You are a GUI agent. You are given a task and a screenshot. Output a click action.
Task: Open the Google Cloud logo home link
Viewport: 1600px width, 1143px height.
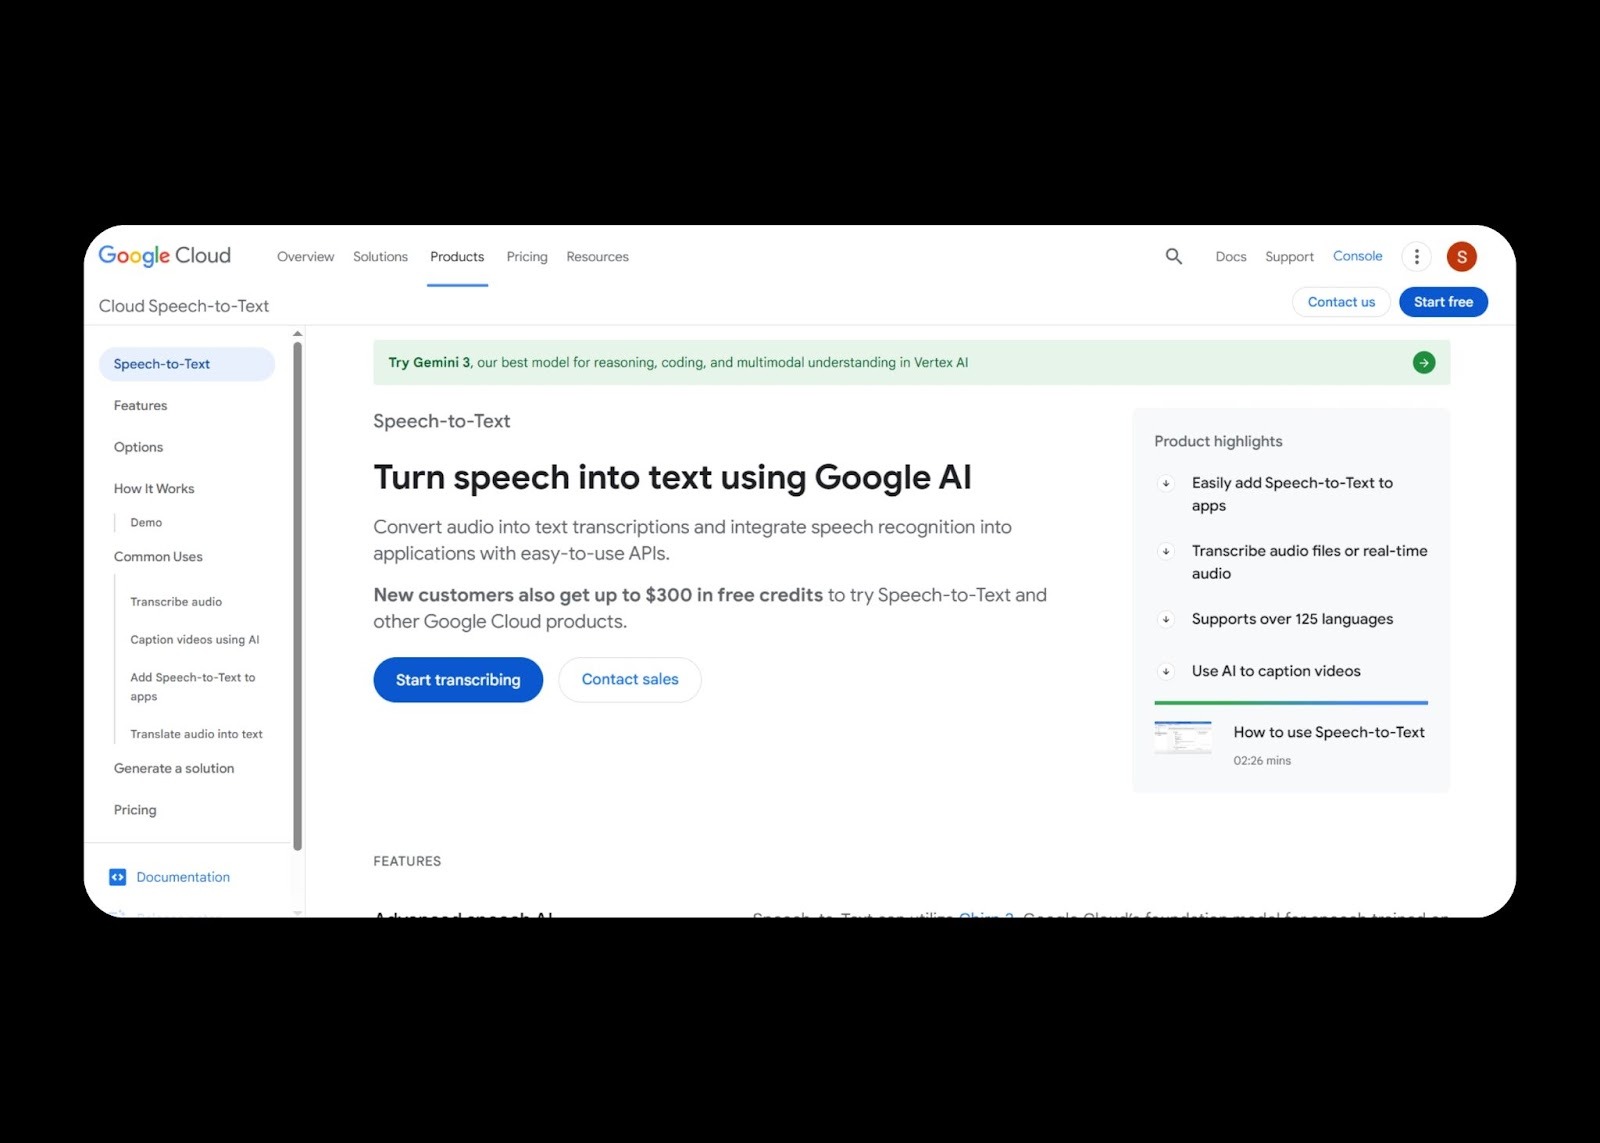click(x=164, y=256)
